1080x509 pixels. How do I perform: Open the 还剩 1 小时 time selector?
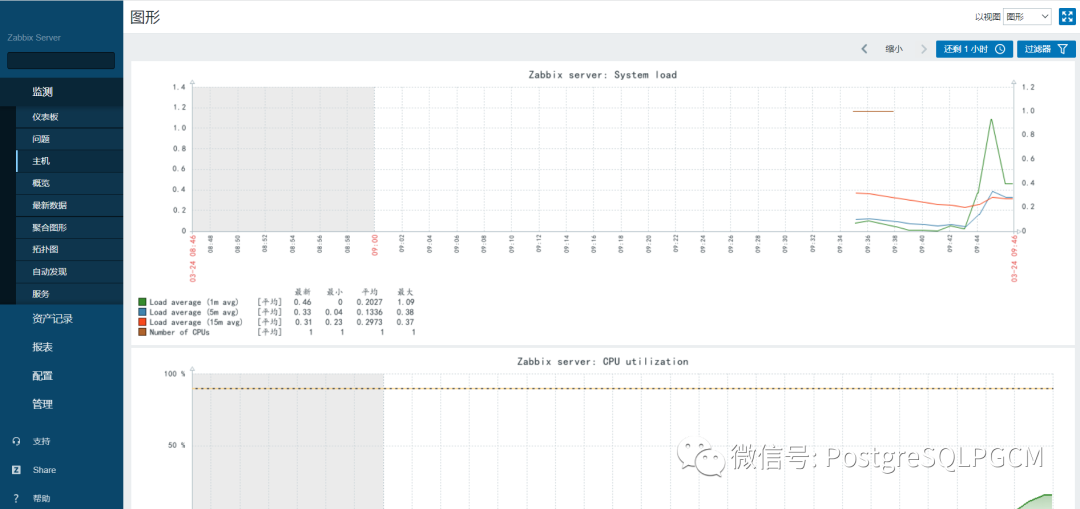point(975,49)
